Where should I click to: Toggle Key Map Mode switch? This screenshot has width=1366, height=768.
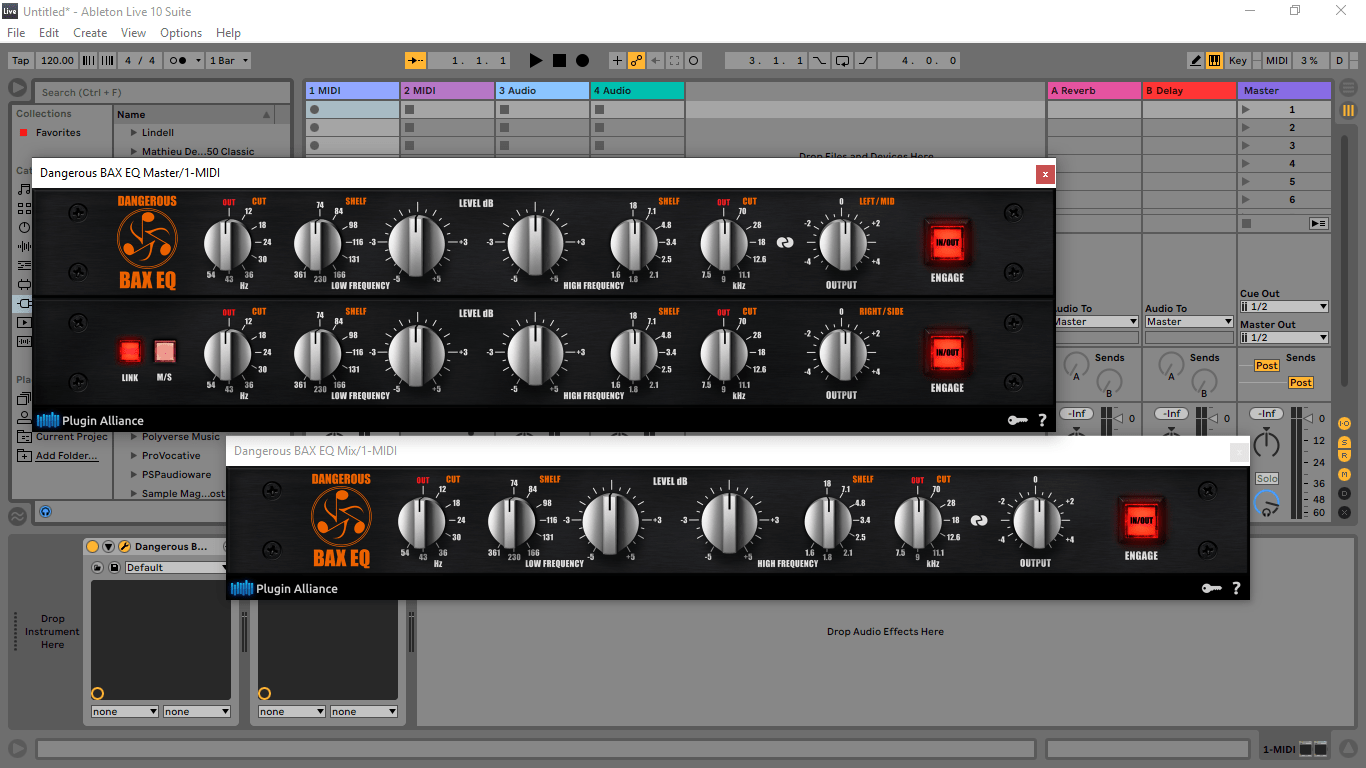point(1238,61)
